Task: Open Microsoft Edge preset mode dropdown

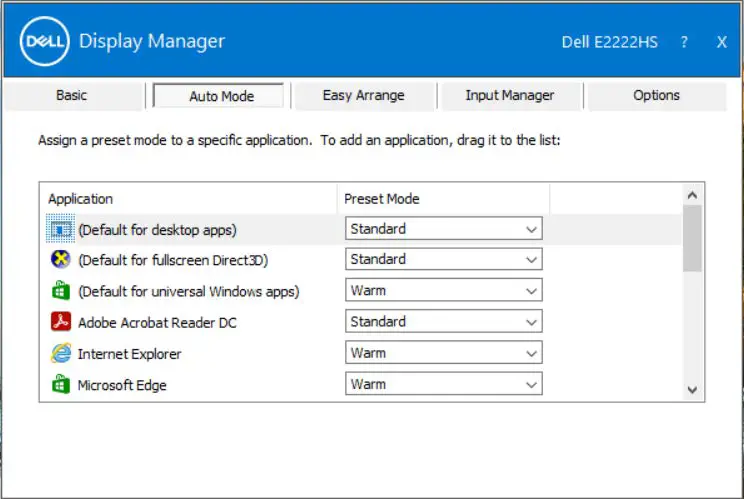Action: tap(443, 384)
